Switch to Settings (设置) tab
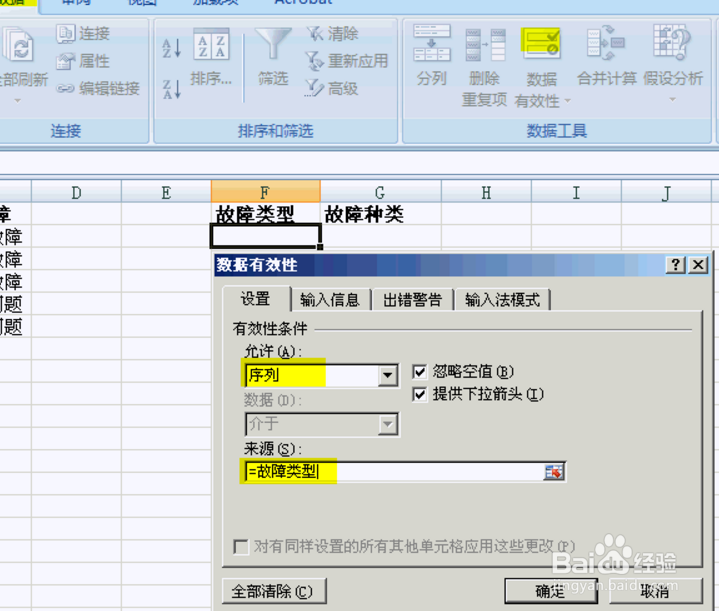 pos(256,299)
